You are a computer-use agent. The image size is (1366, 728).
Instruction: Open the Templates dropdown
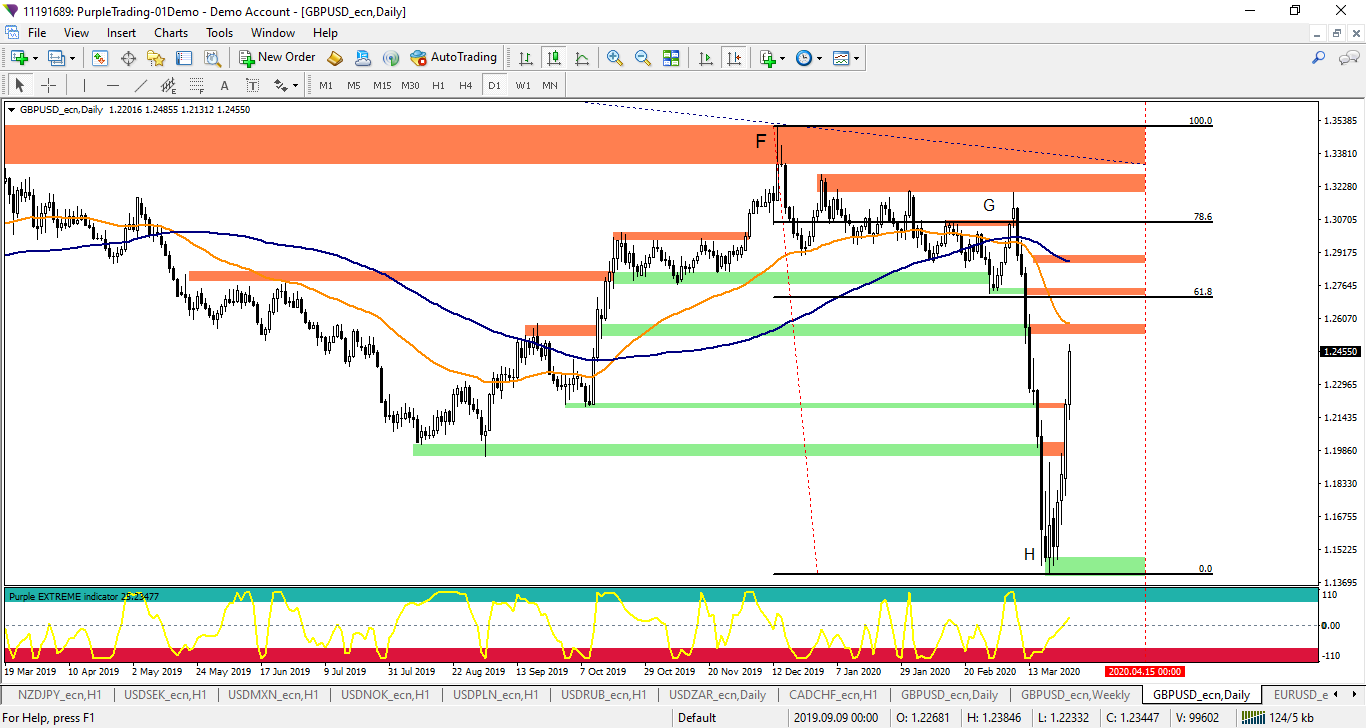(x=846, y=58)
